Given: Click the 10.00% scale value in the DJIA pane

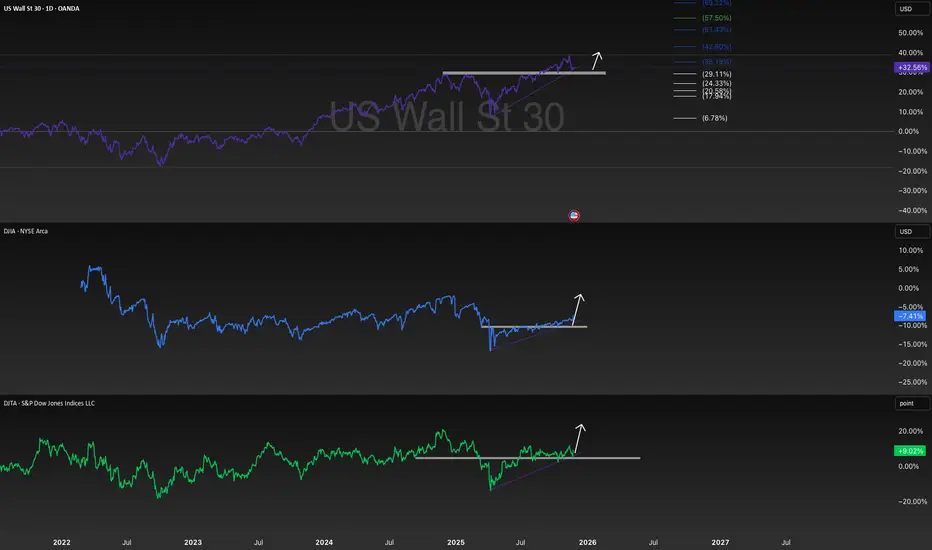Looking at the screenshot, I should (911, 250).
